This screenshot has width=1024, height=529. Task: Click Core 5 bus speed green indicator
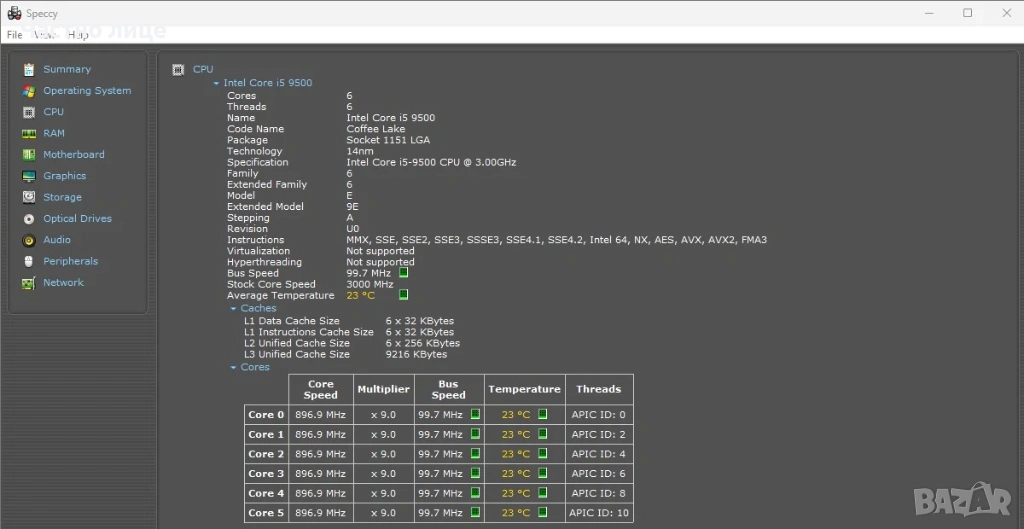[476, 512]
